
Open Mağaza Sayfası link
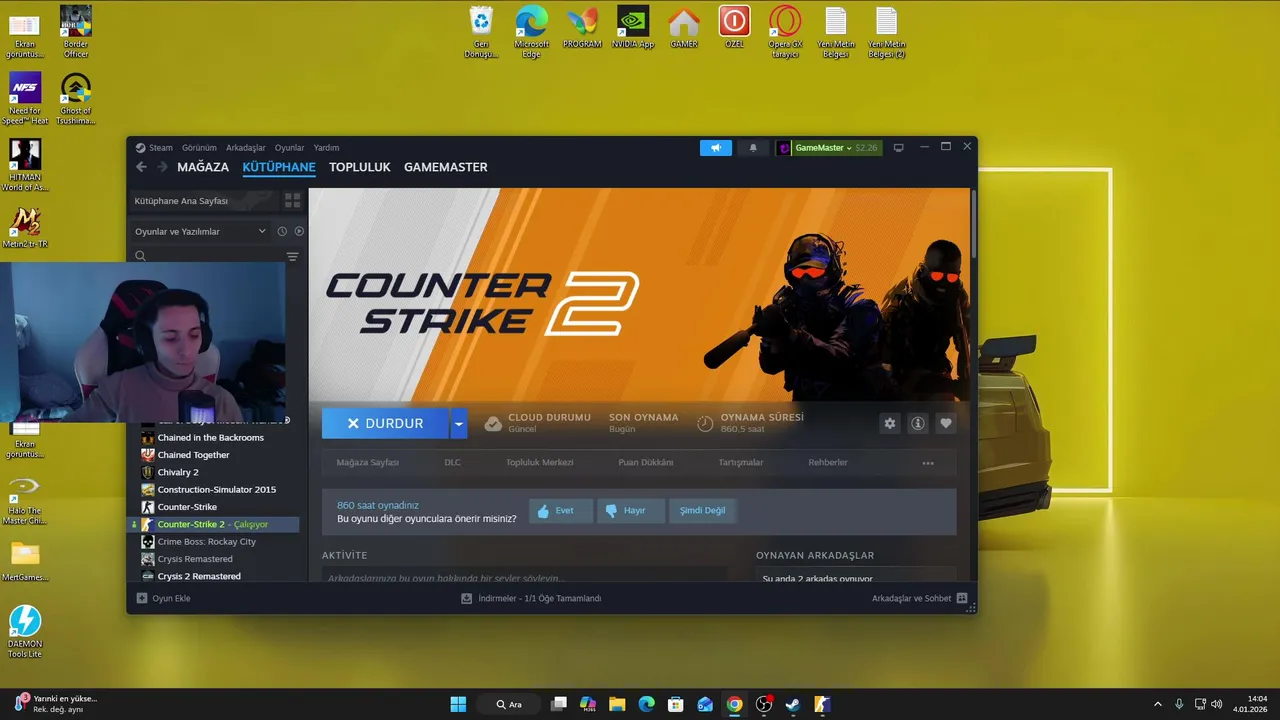pyautogui.click(x=368, y=463)
